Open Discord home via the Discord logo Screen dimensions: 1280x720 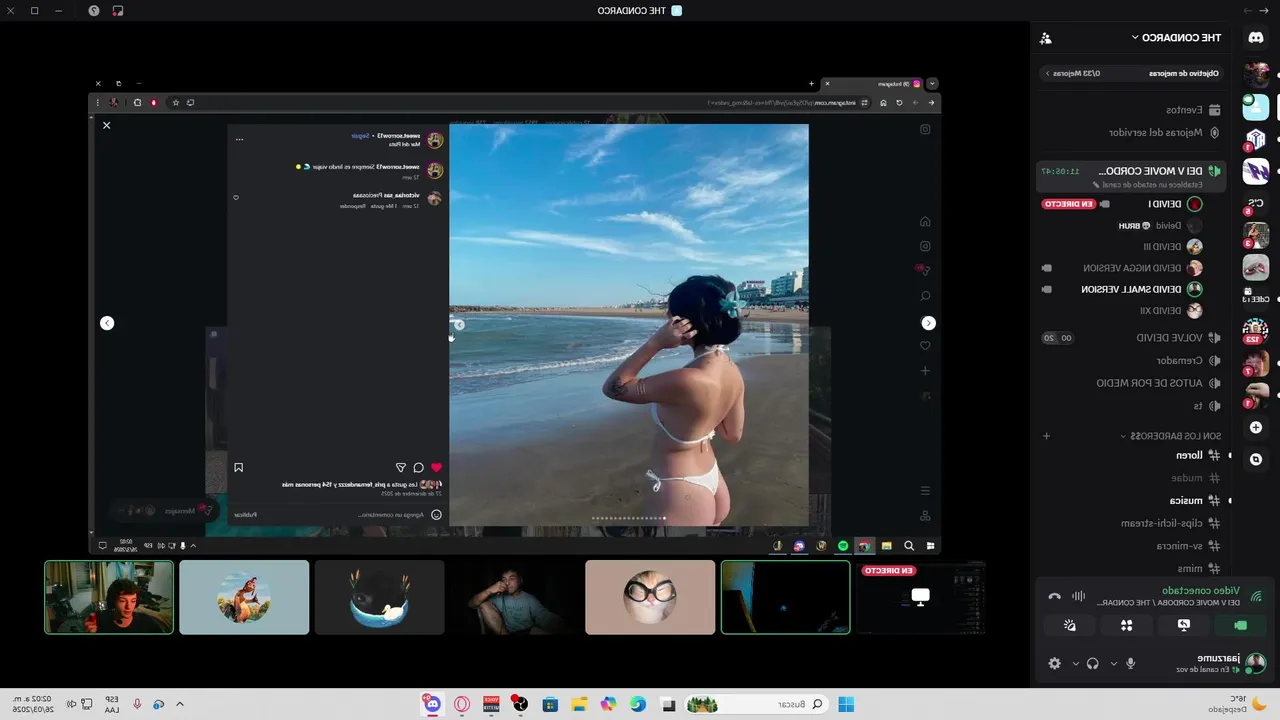point(1256,38)
